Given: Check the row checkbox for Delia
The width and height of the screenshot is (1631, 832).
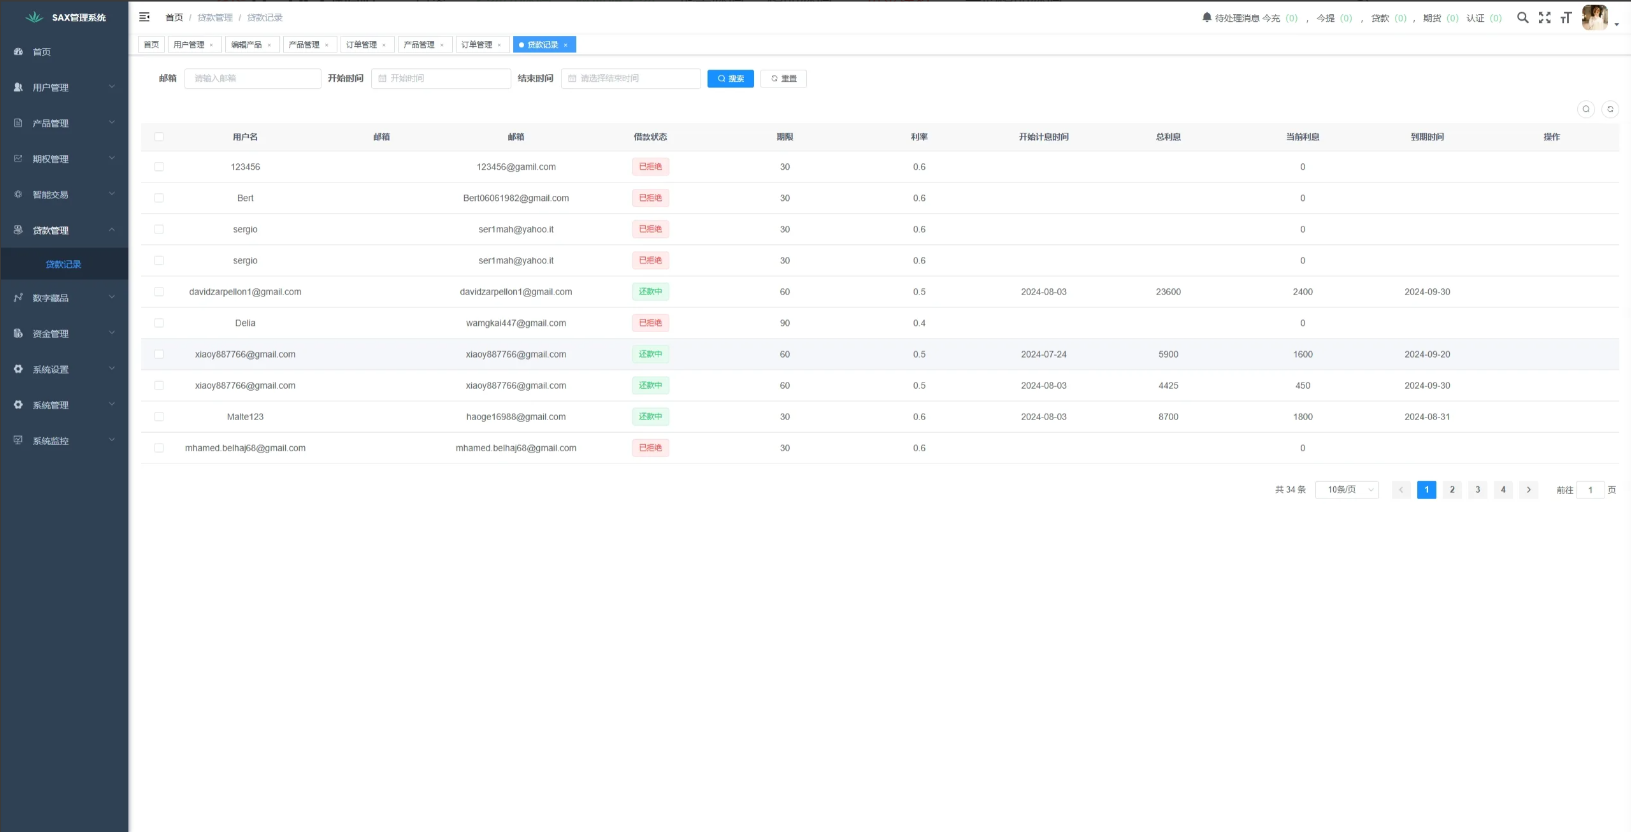Looking at the screenshot, I should point(159,323).
